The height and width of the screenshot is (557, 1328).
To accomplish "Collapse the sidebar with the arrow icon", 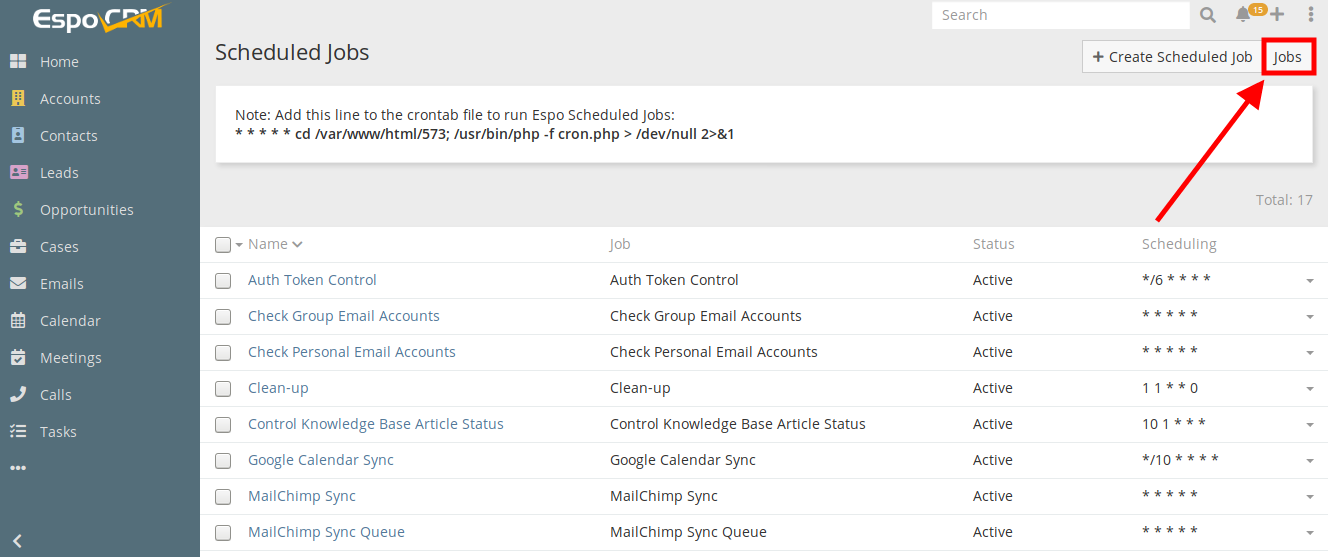I will (17, 541).
